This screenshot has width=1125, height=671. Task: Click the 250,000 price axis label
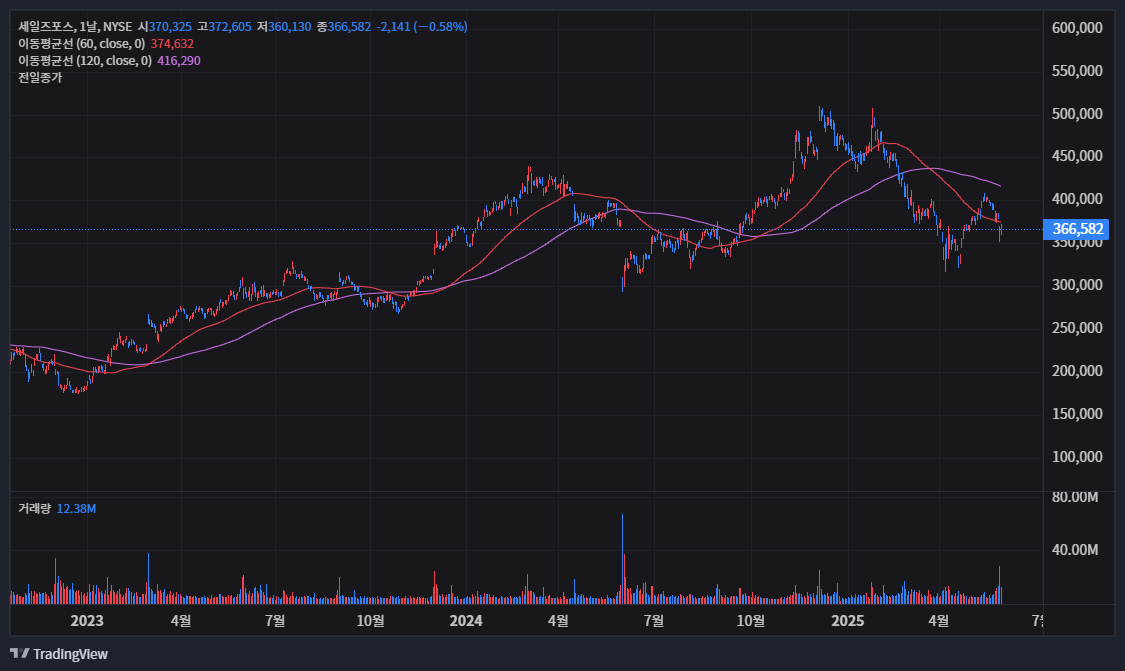click(x=1077, y=328)
